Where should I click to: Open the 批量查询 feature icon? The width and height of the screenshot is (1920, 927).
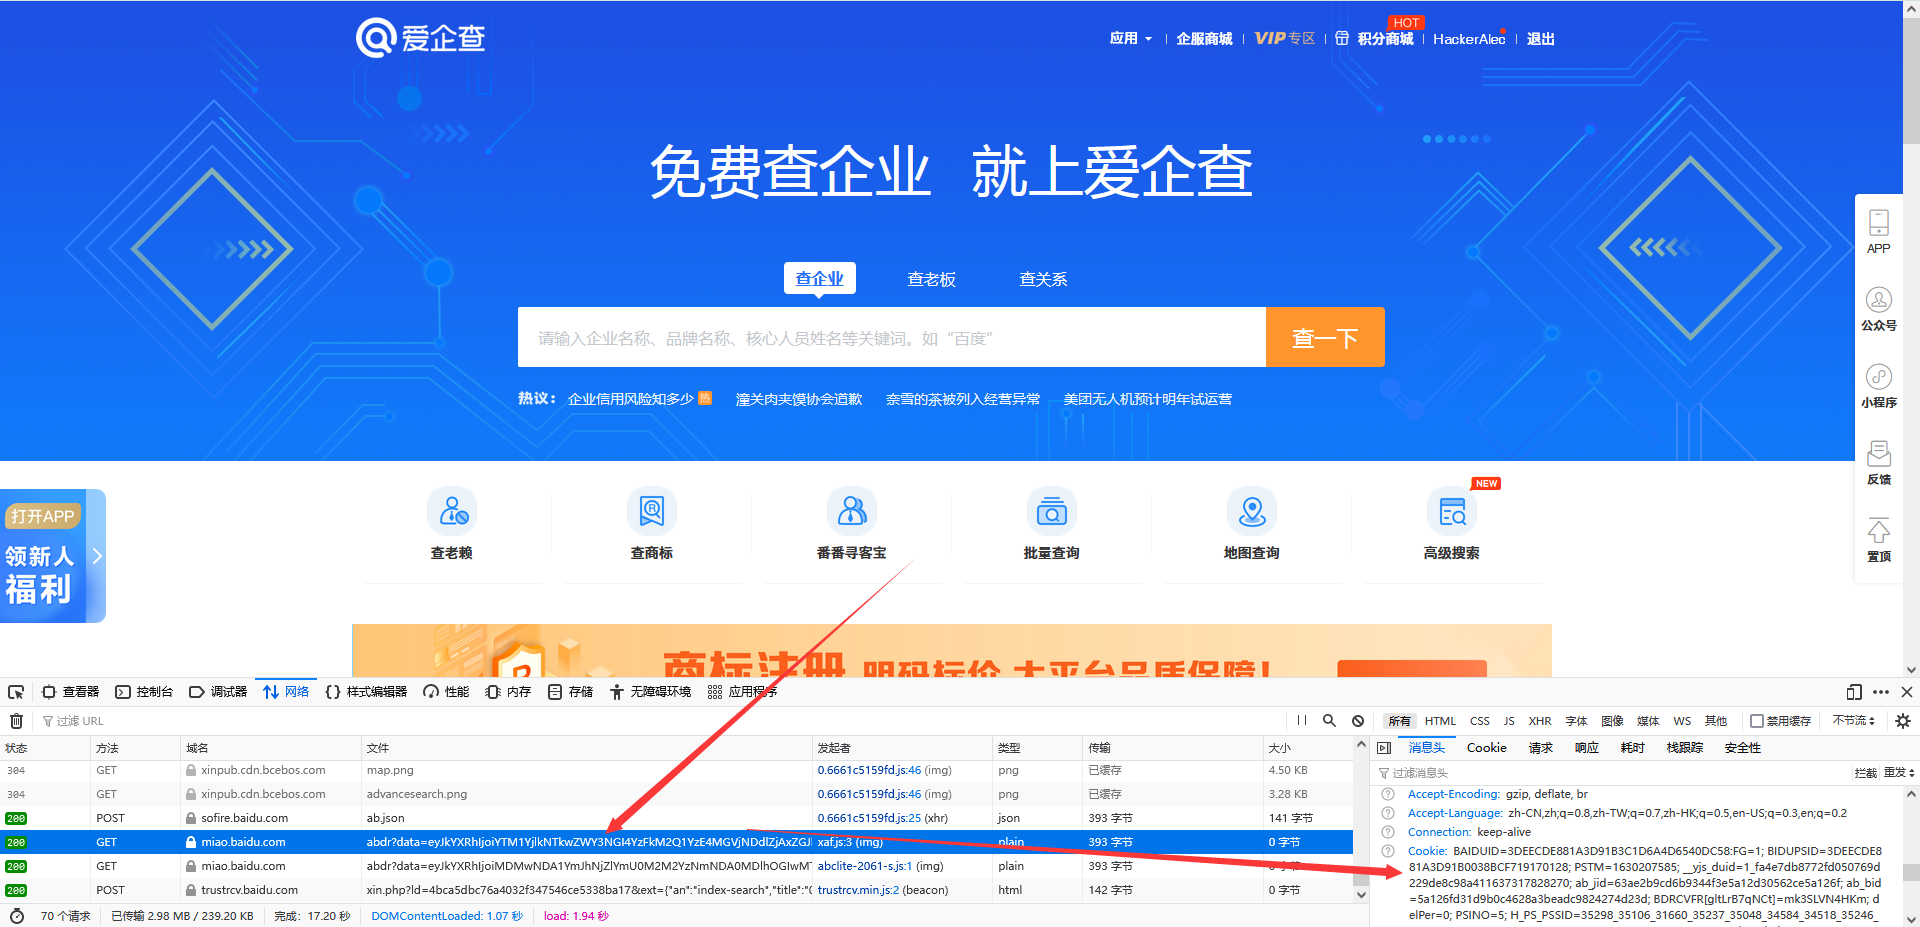(1052, 511)
